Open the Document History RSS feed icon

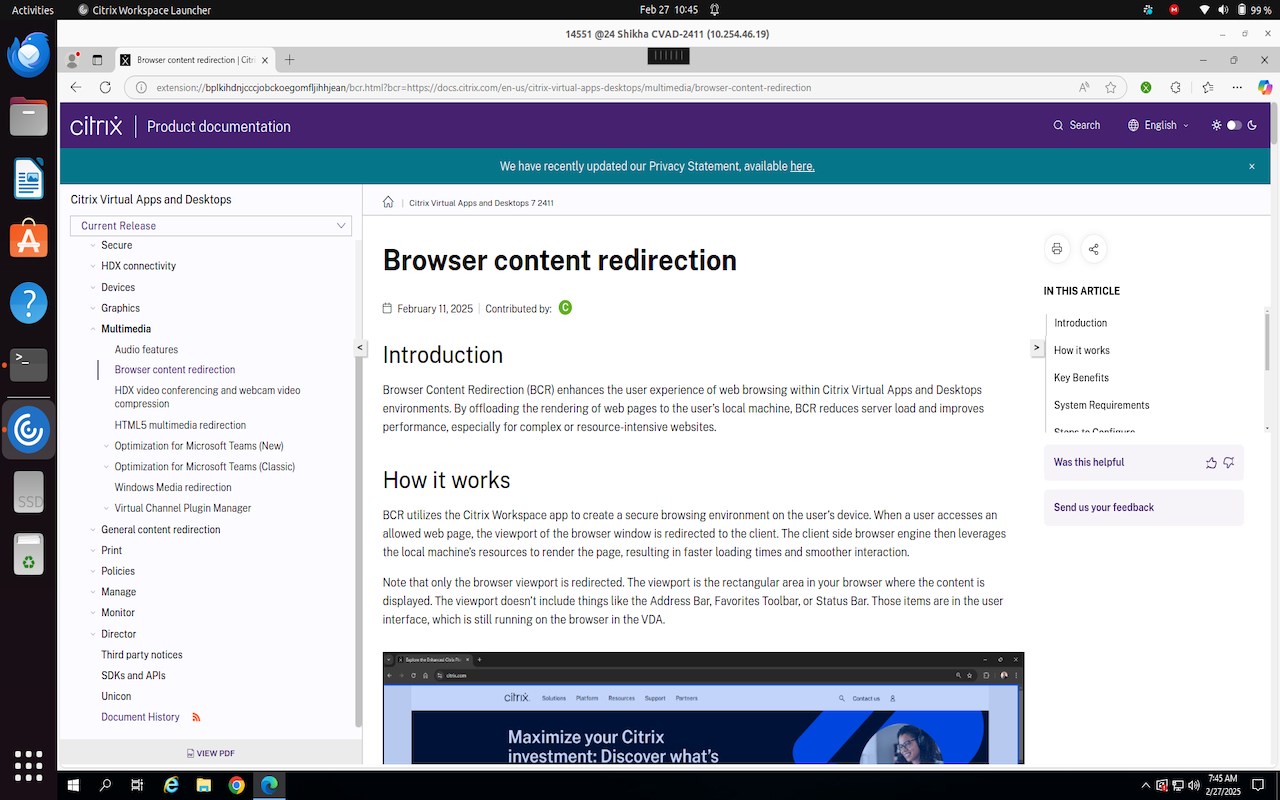(x=196, y=717)
